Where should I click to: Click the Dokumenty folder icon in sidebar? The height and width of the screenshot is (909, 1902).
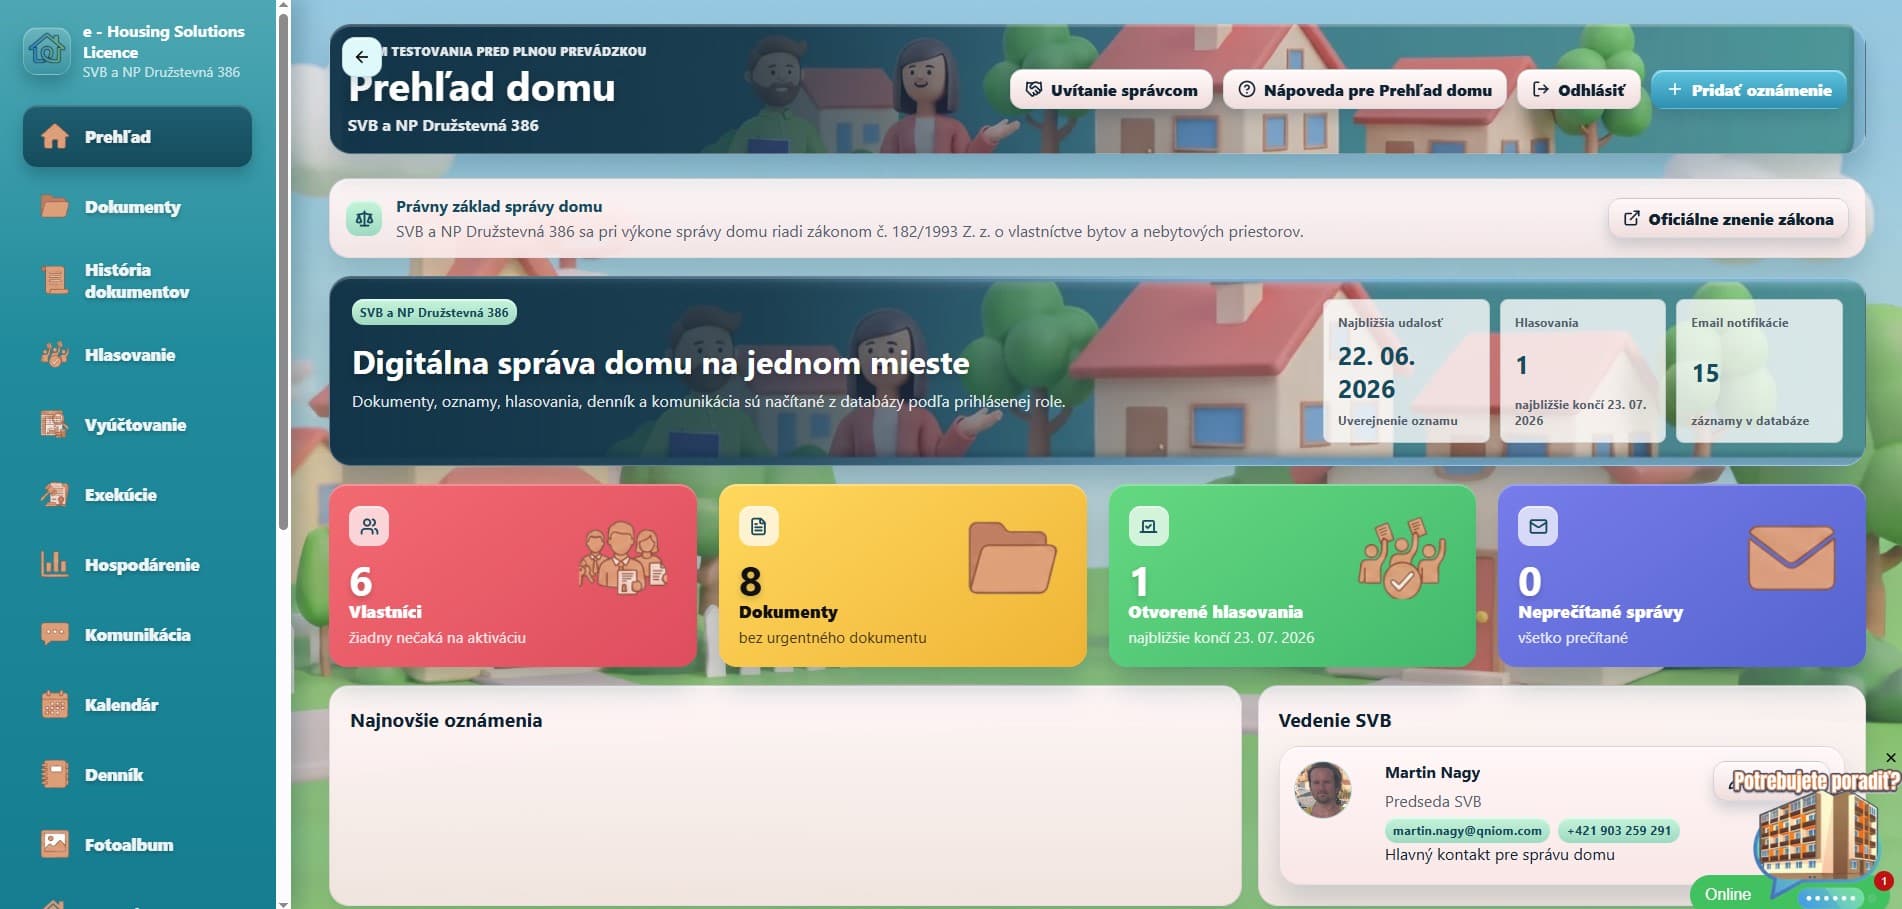54,207
